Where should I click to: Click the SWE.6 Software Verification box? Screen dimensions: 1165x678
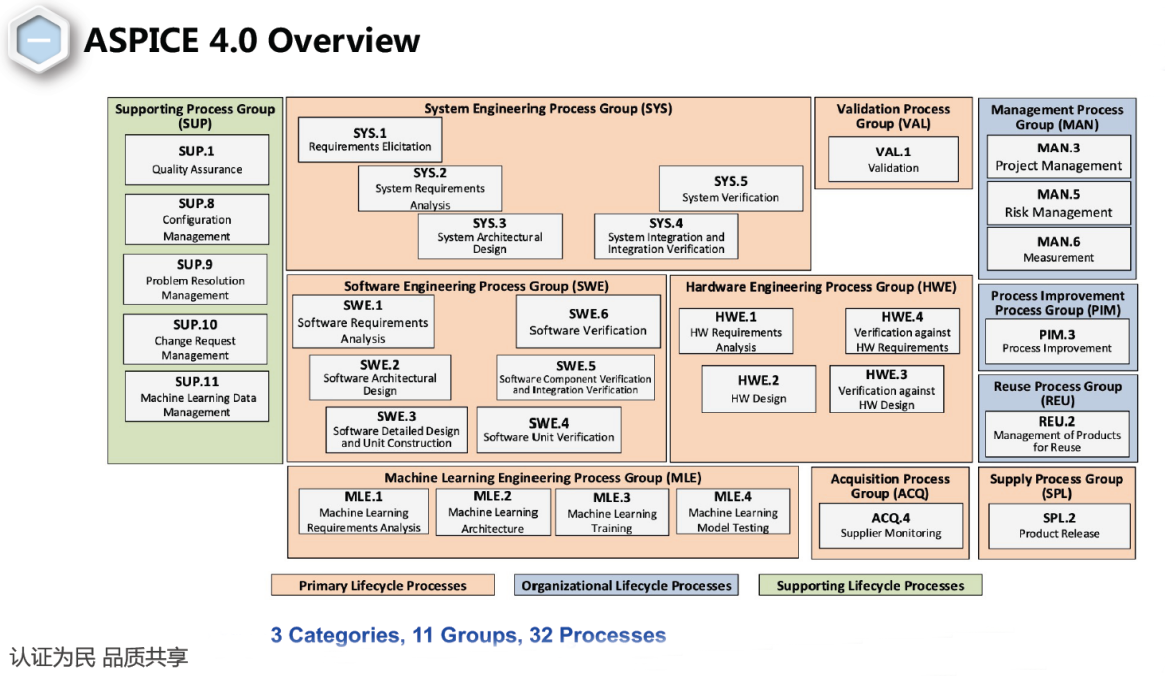[588, 321]
